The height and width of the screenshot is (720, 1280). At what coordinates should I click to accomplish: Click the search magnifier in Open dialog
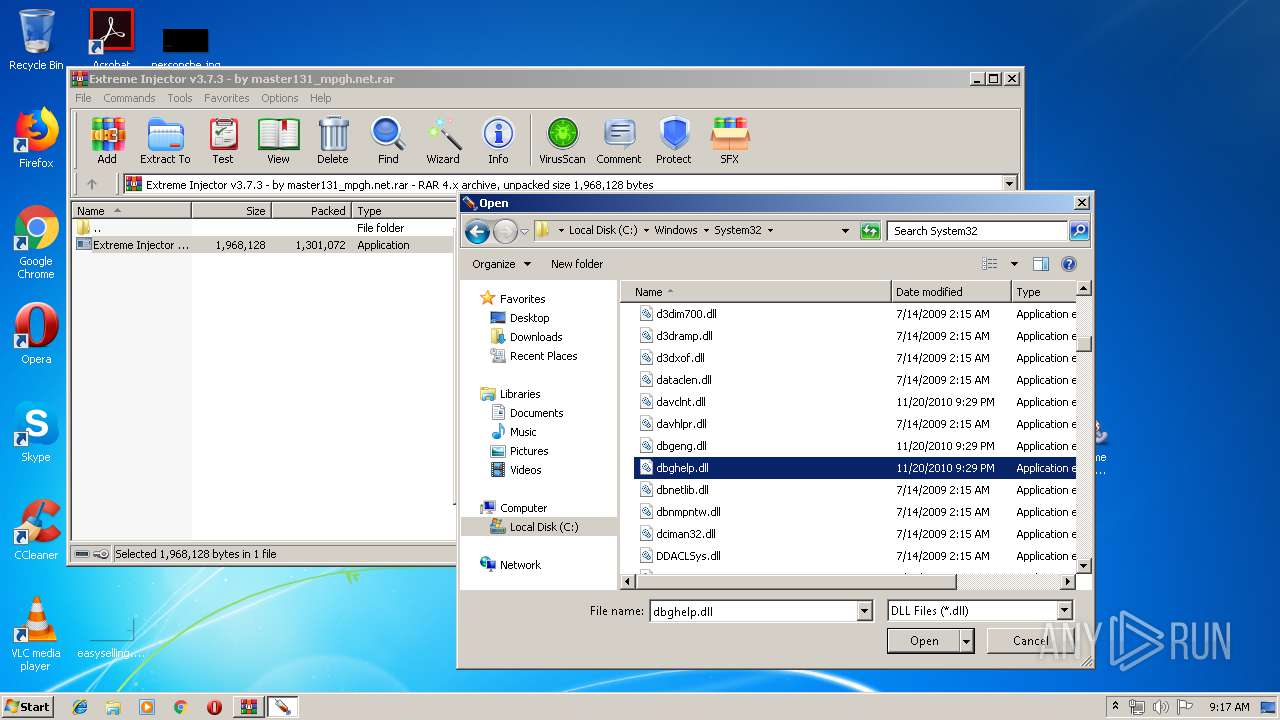pos(1078,230)
